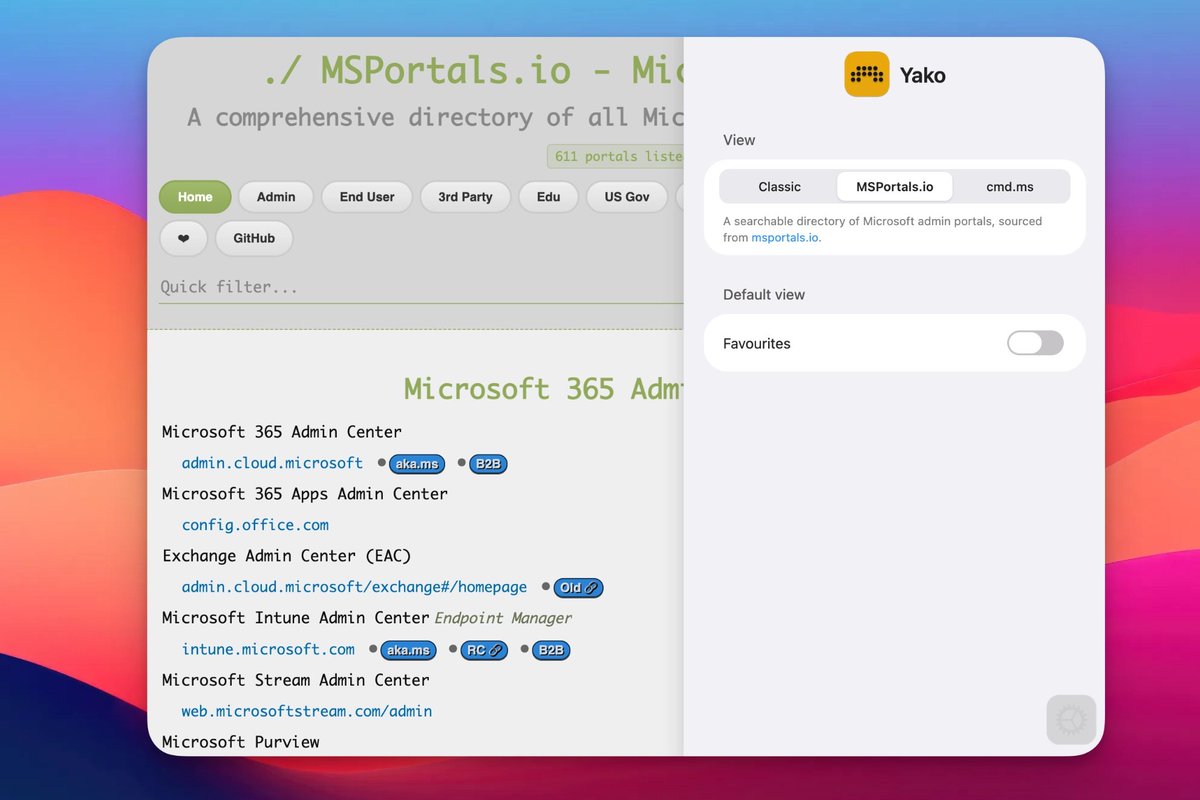Image resolution: width=1200 pixels, height=800 pixels.
Task: Click the RC badge for Intune
Action: (x=484, y=650)
